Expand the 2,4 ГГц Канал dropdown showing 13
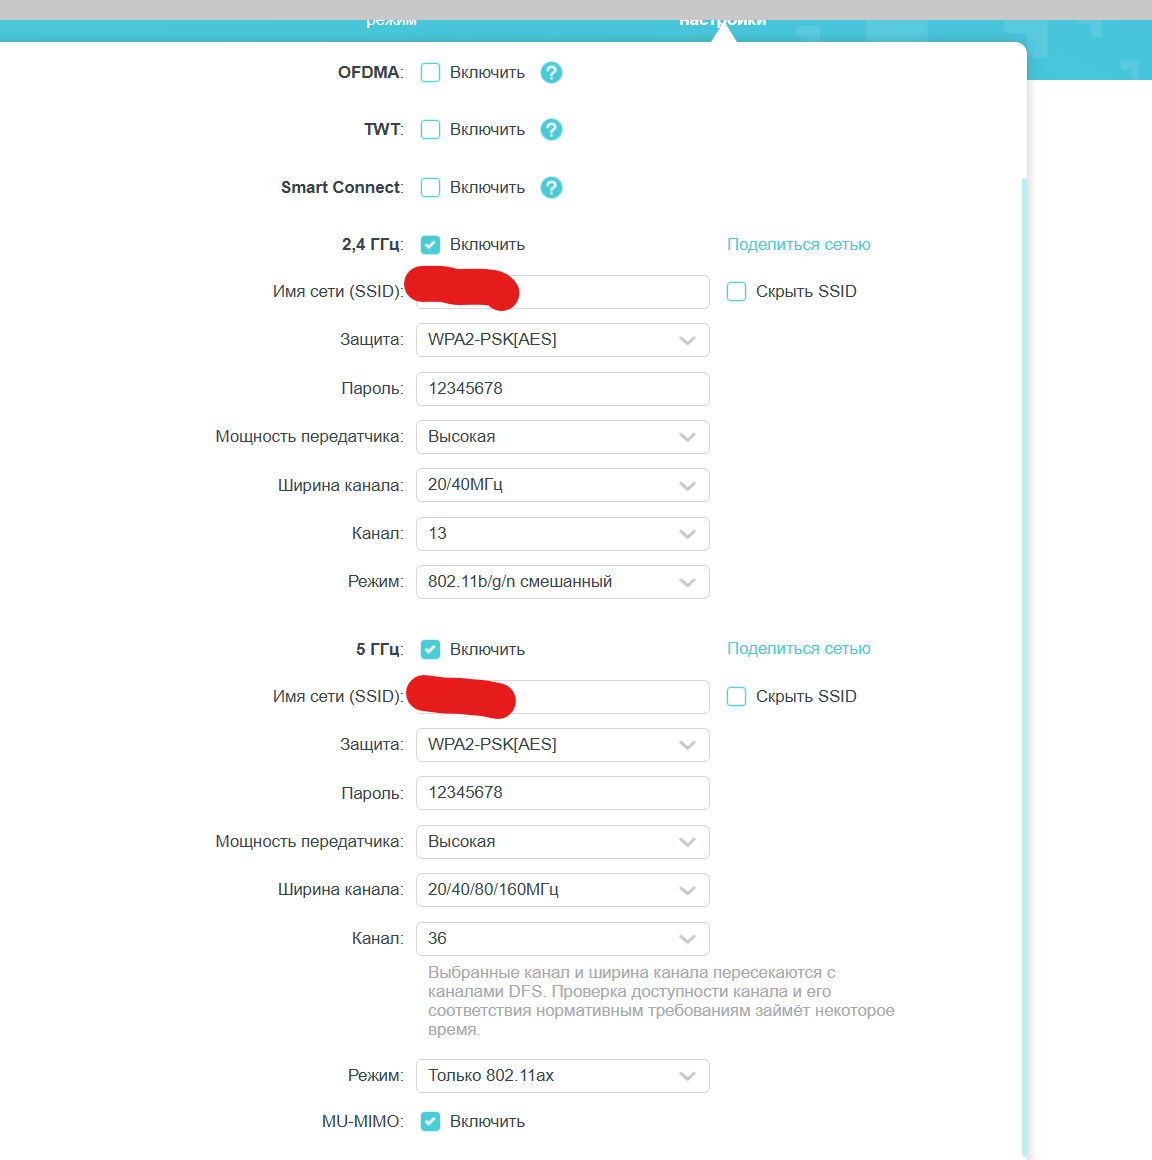This screenshot has height=1160, width=1152. (x=562, y=534)
